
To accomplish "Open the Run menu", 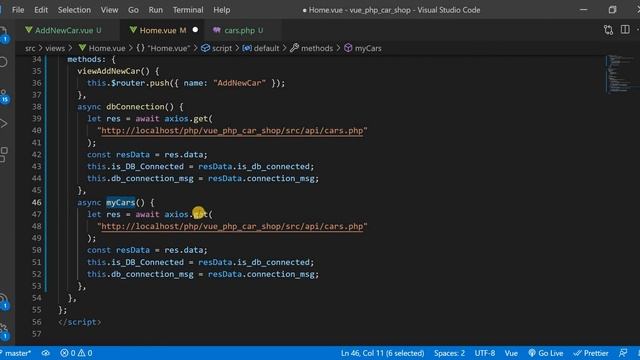I will [x=156, y=10].
